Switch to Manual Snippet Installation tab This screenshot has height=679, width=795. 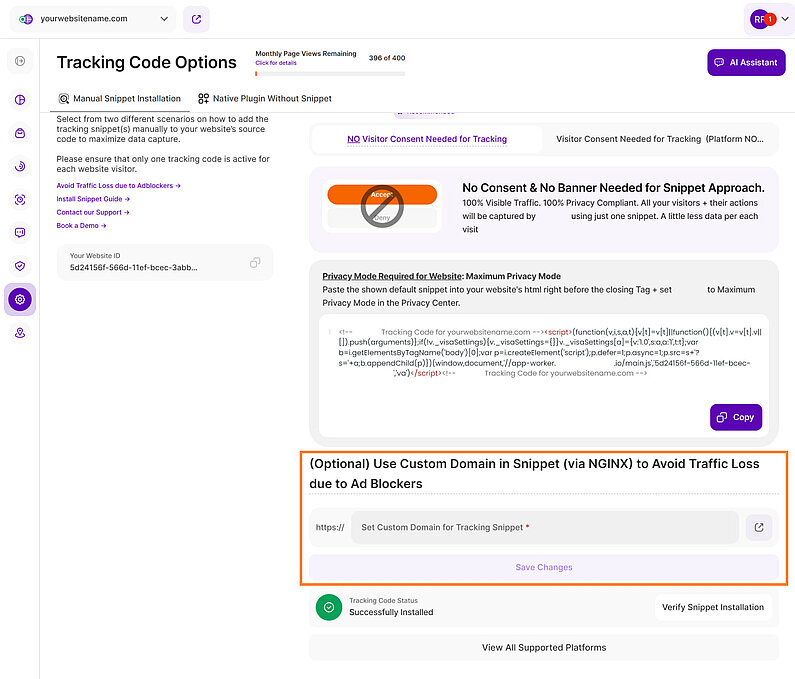coord(120,99)
